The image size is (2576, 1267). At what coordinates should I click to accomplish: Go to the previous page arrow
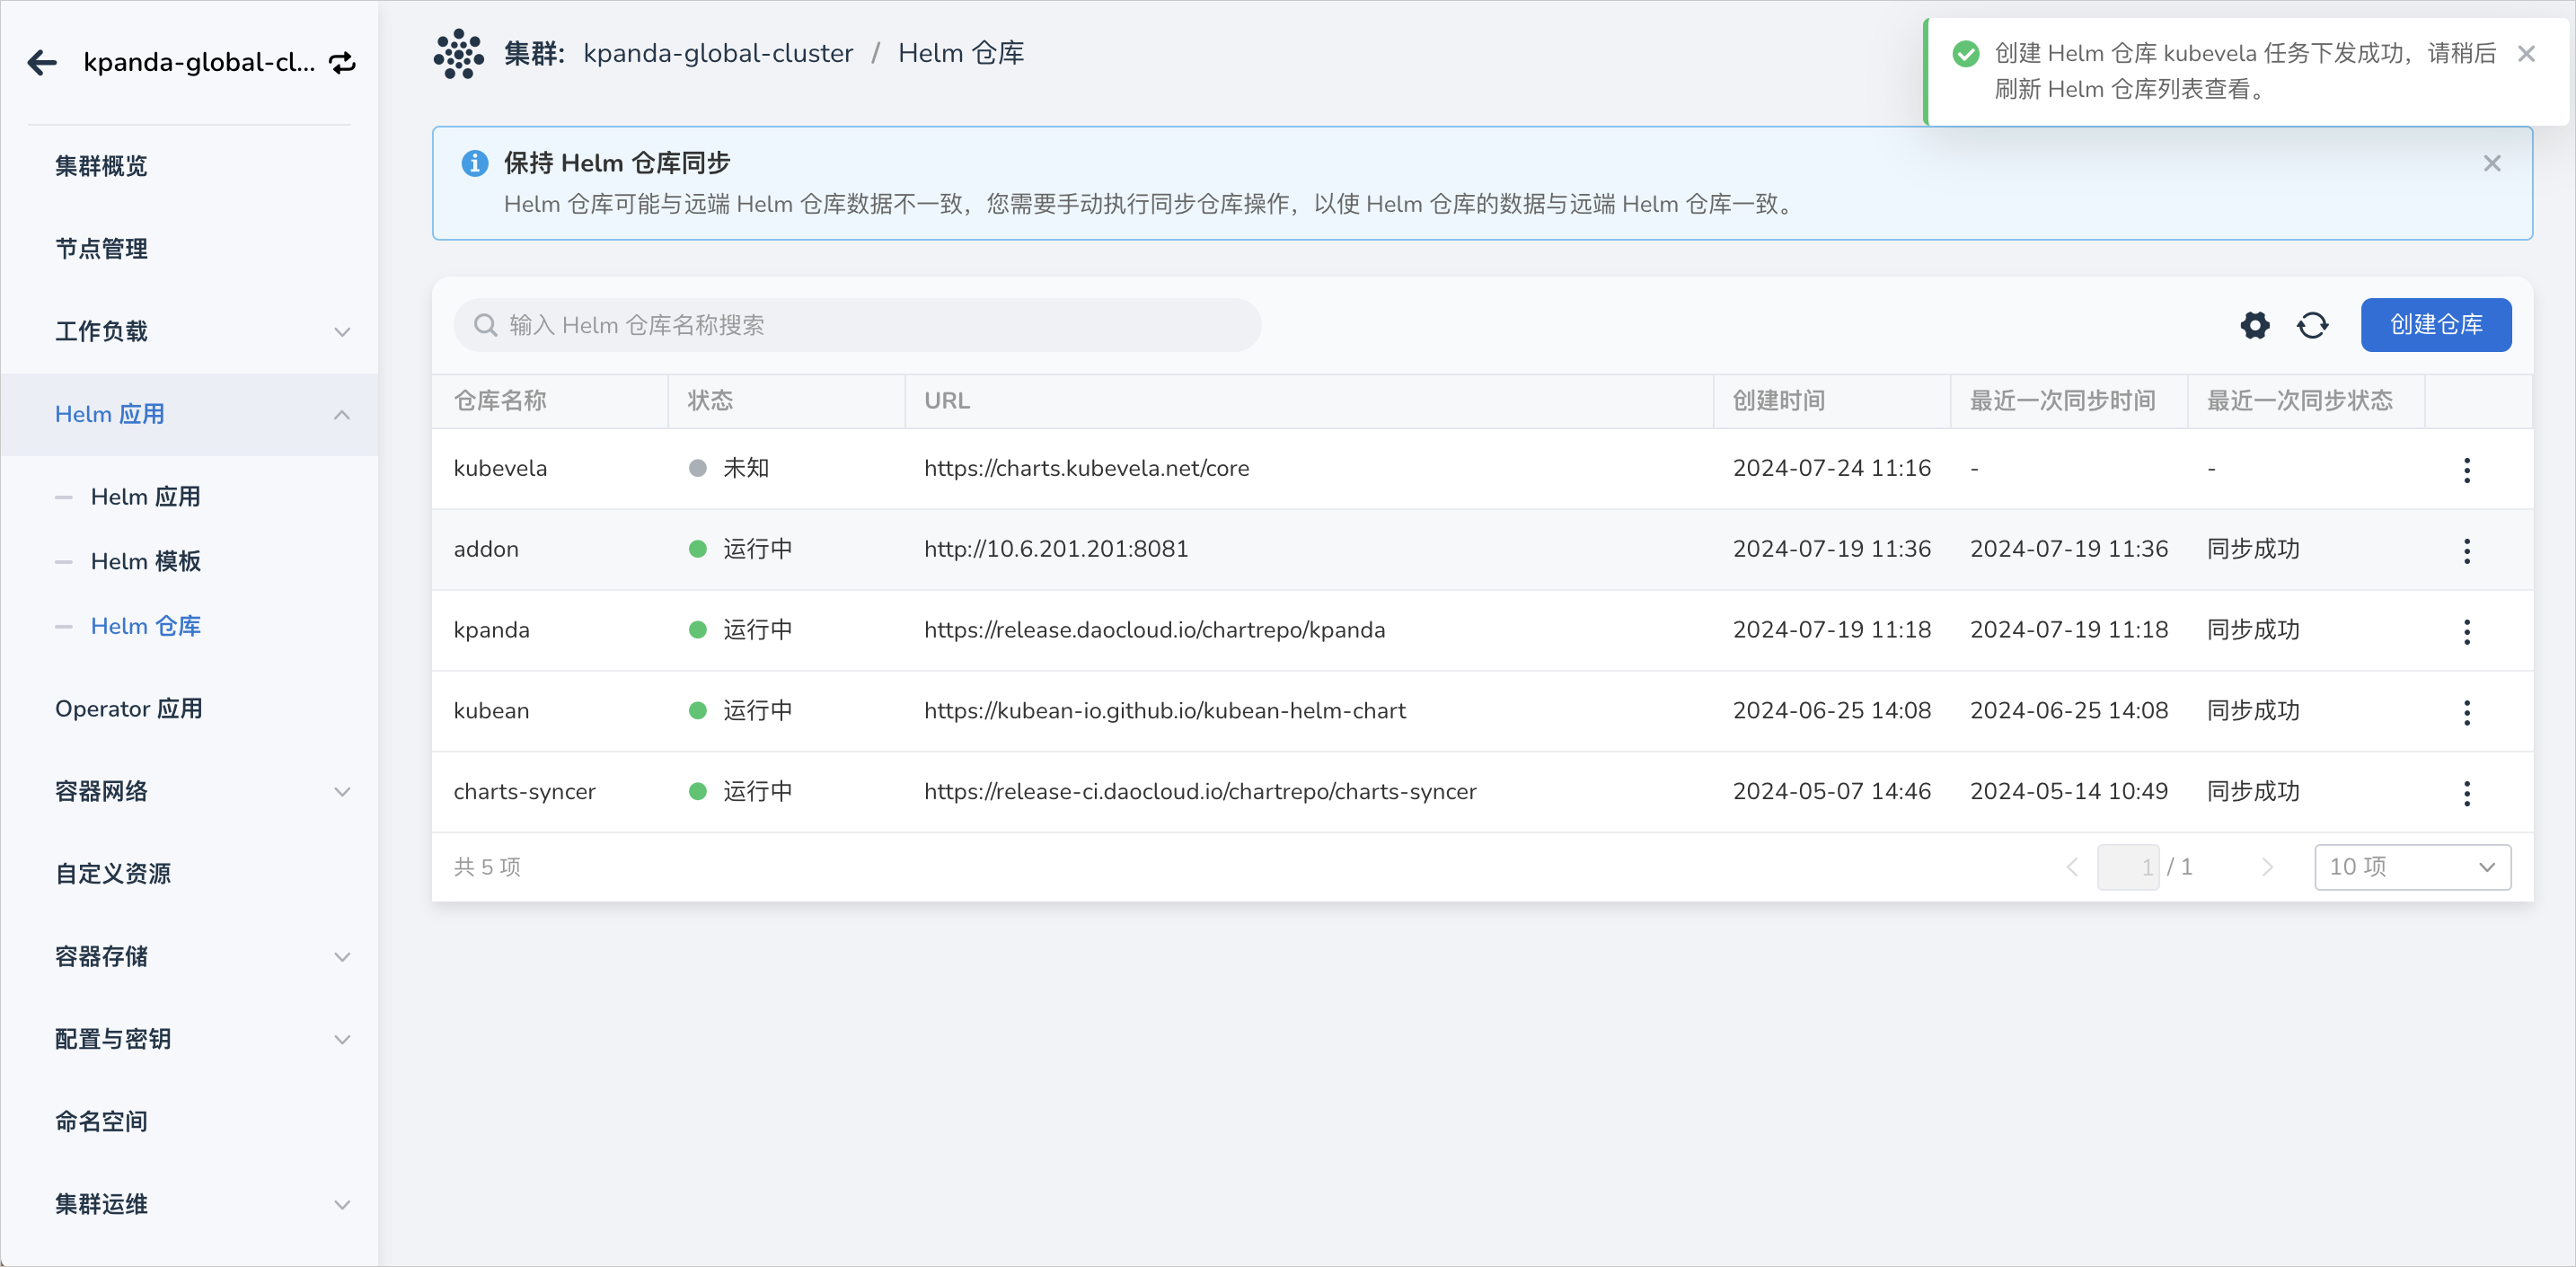pos(2072,867)
